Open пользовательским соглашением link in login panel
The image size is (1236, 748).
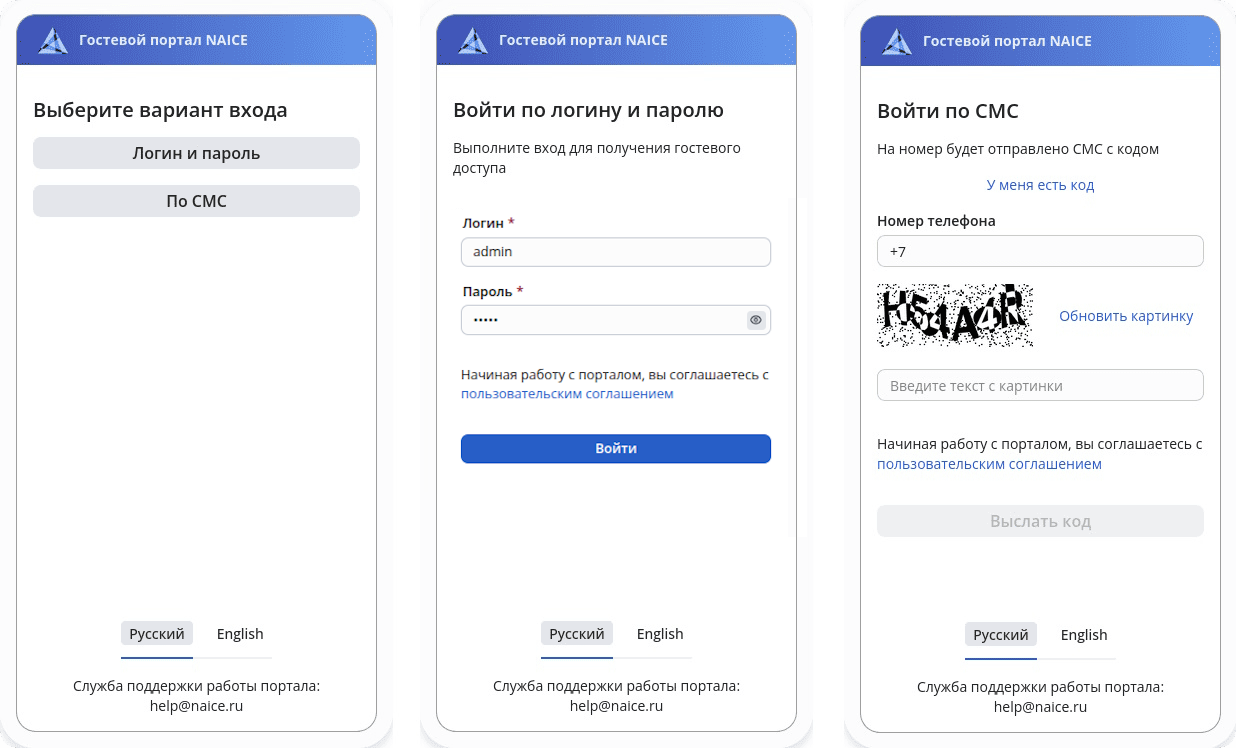point(567,394)
